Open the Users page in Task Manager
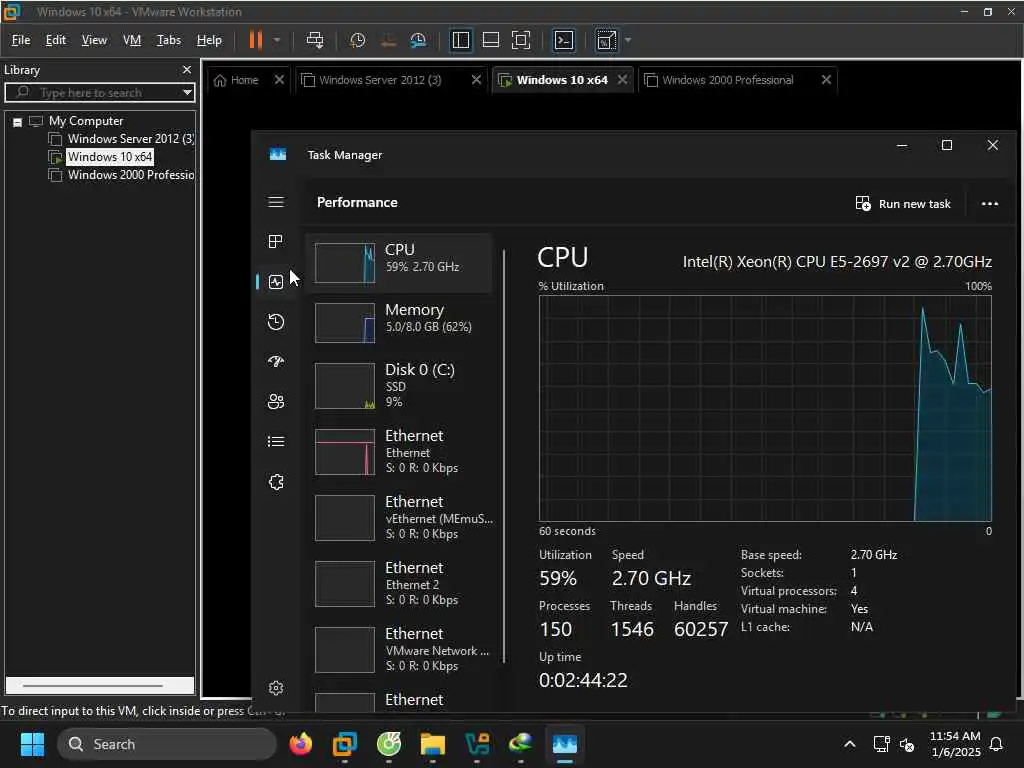The width and height of the screenshot is (1024, 768). coord(276,401)
